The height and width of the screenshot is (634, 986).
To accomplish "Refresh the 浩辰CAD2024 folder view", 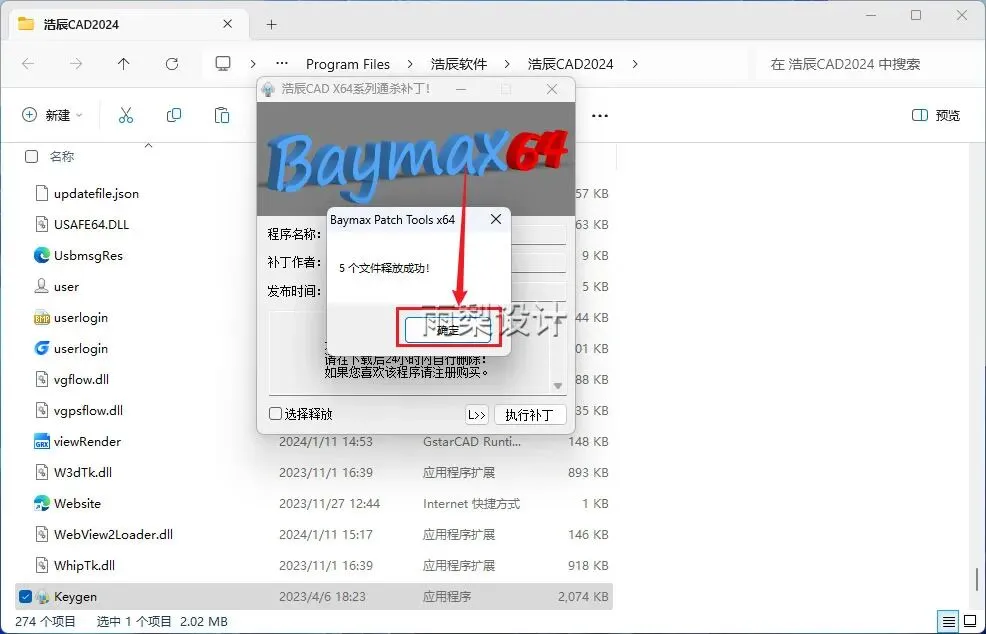I will (x=172, y=64).
